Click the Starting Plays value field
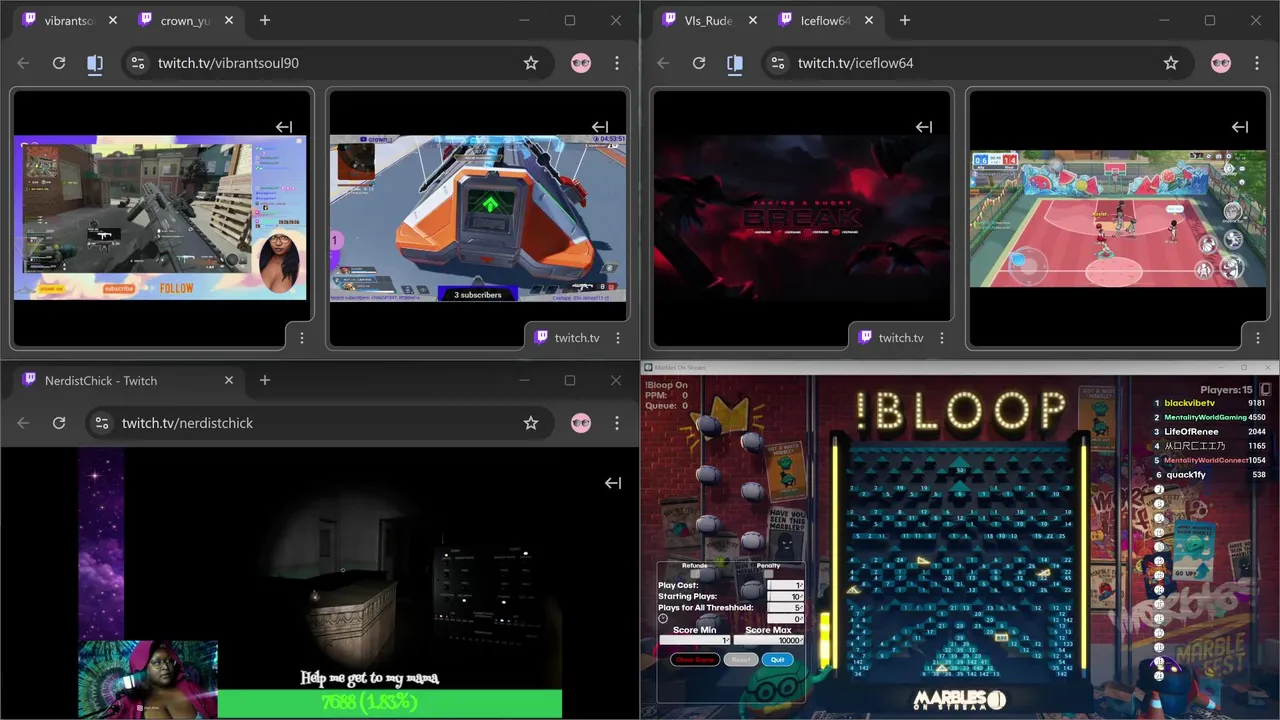This screenshot has height=720, width=1280. point(785,597)
